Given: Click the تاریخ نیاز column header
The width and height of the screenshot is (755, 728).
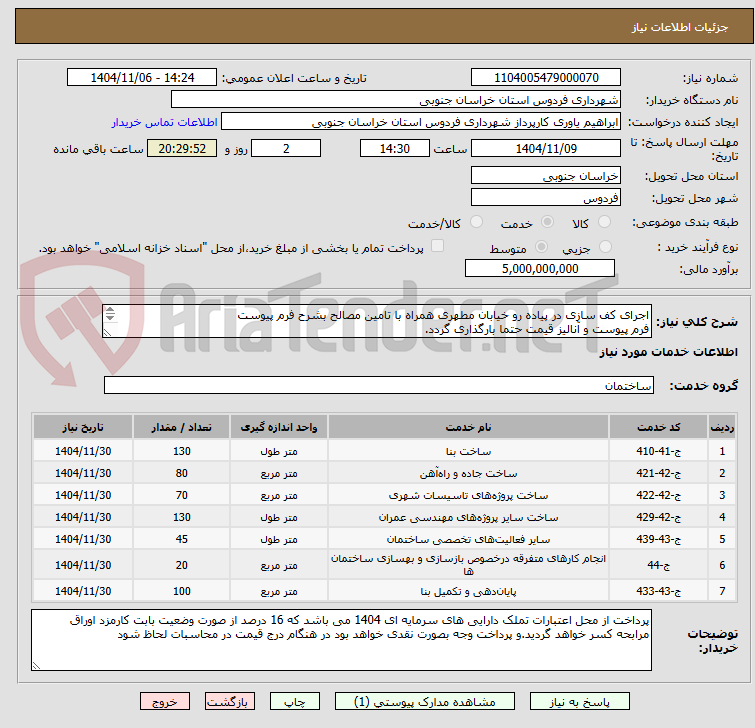Looking at the screenshot, I should pos(83,427).
